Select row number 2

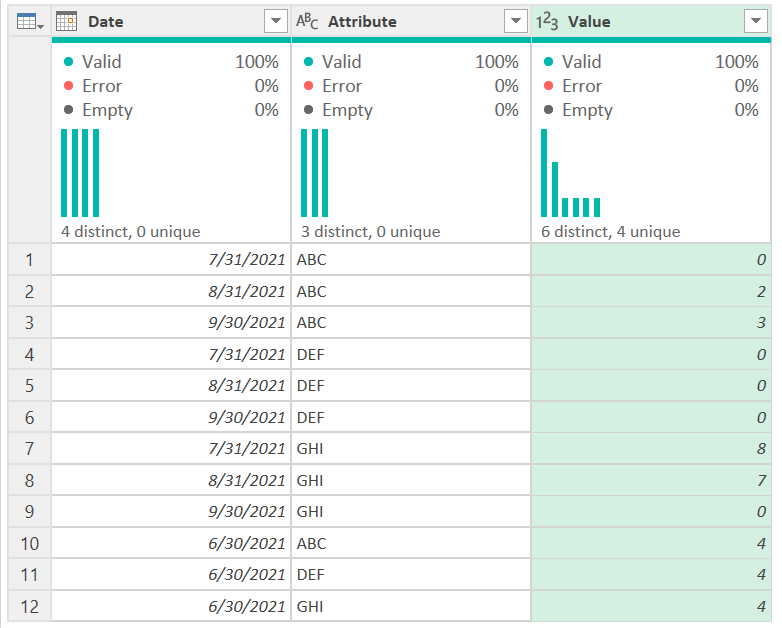click(29, 291)
